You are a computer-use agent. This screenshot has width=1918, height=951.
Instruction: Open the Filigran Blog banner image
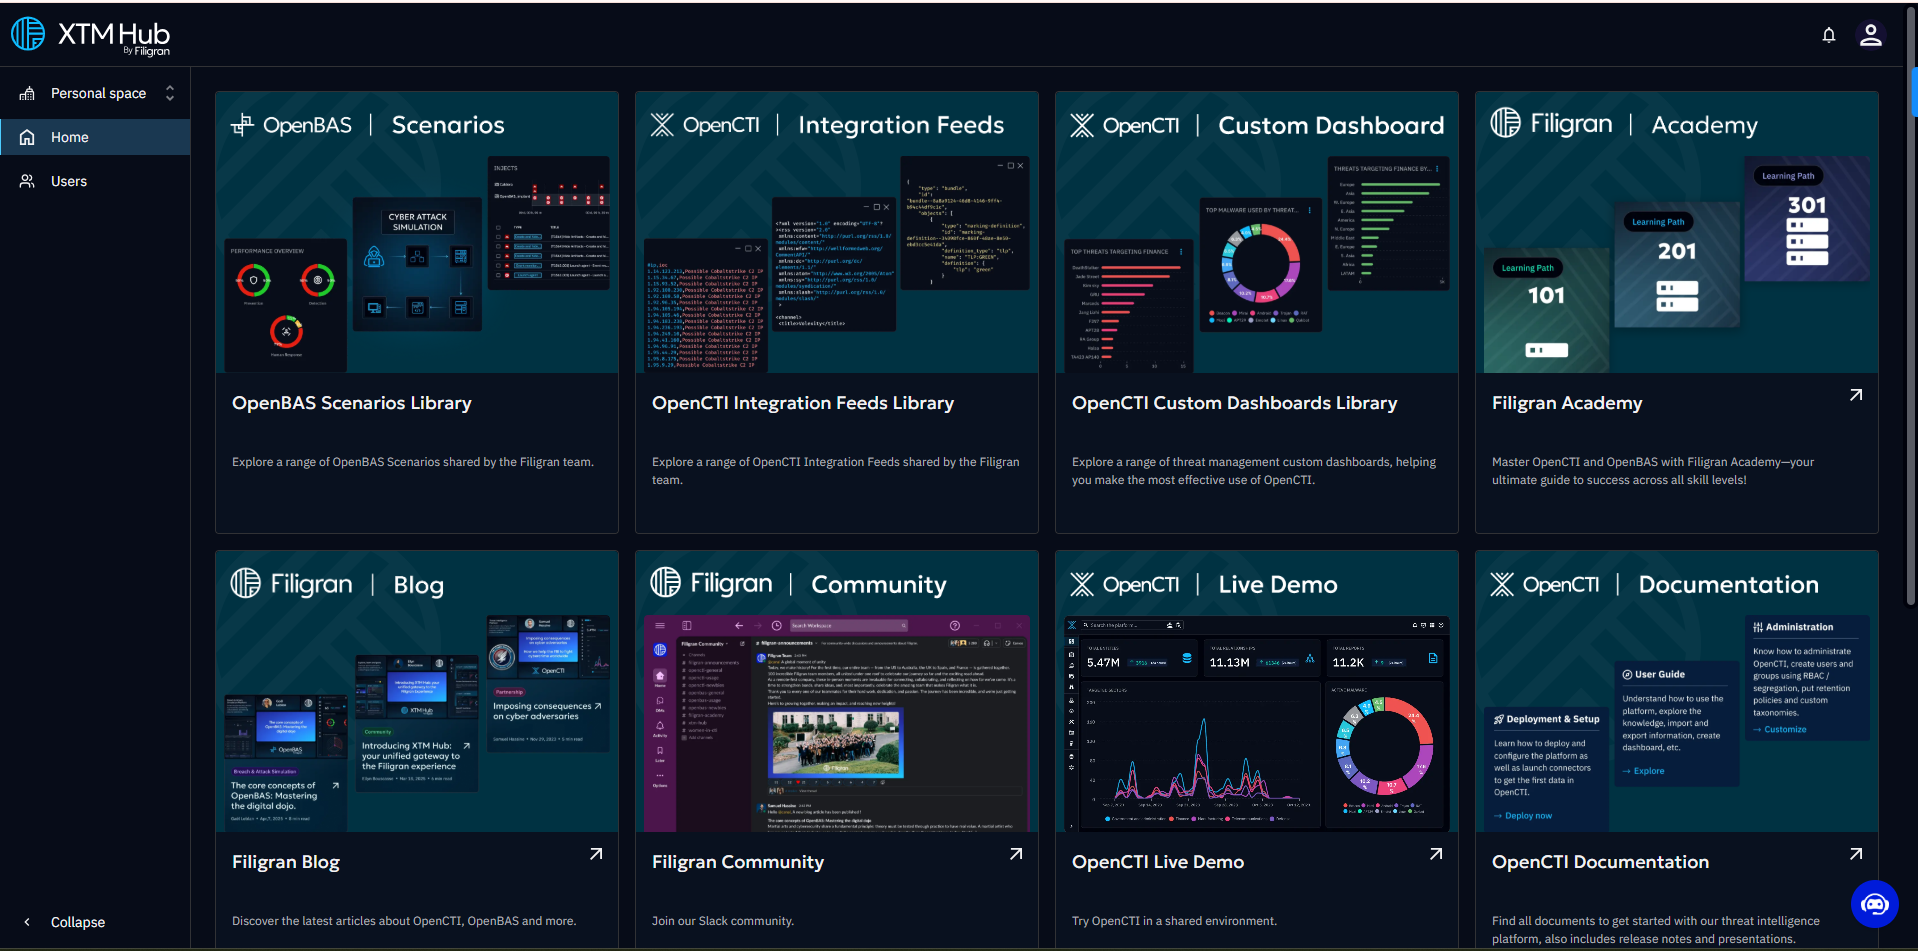(x=417, y=692)
